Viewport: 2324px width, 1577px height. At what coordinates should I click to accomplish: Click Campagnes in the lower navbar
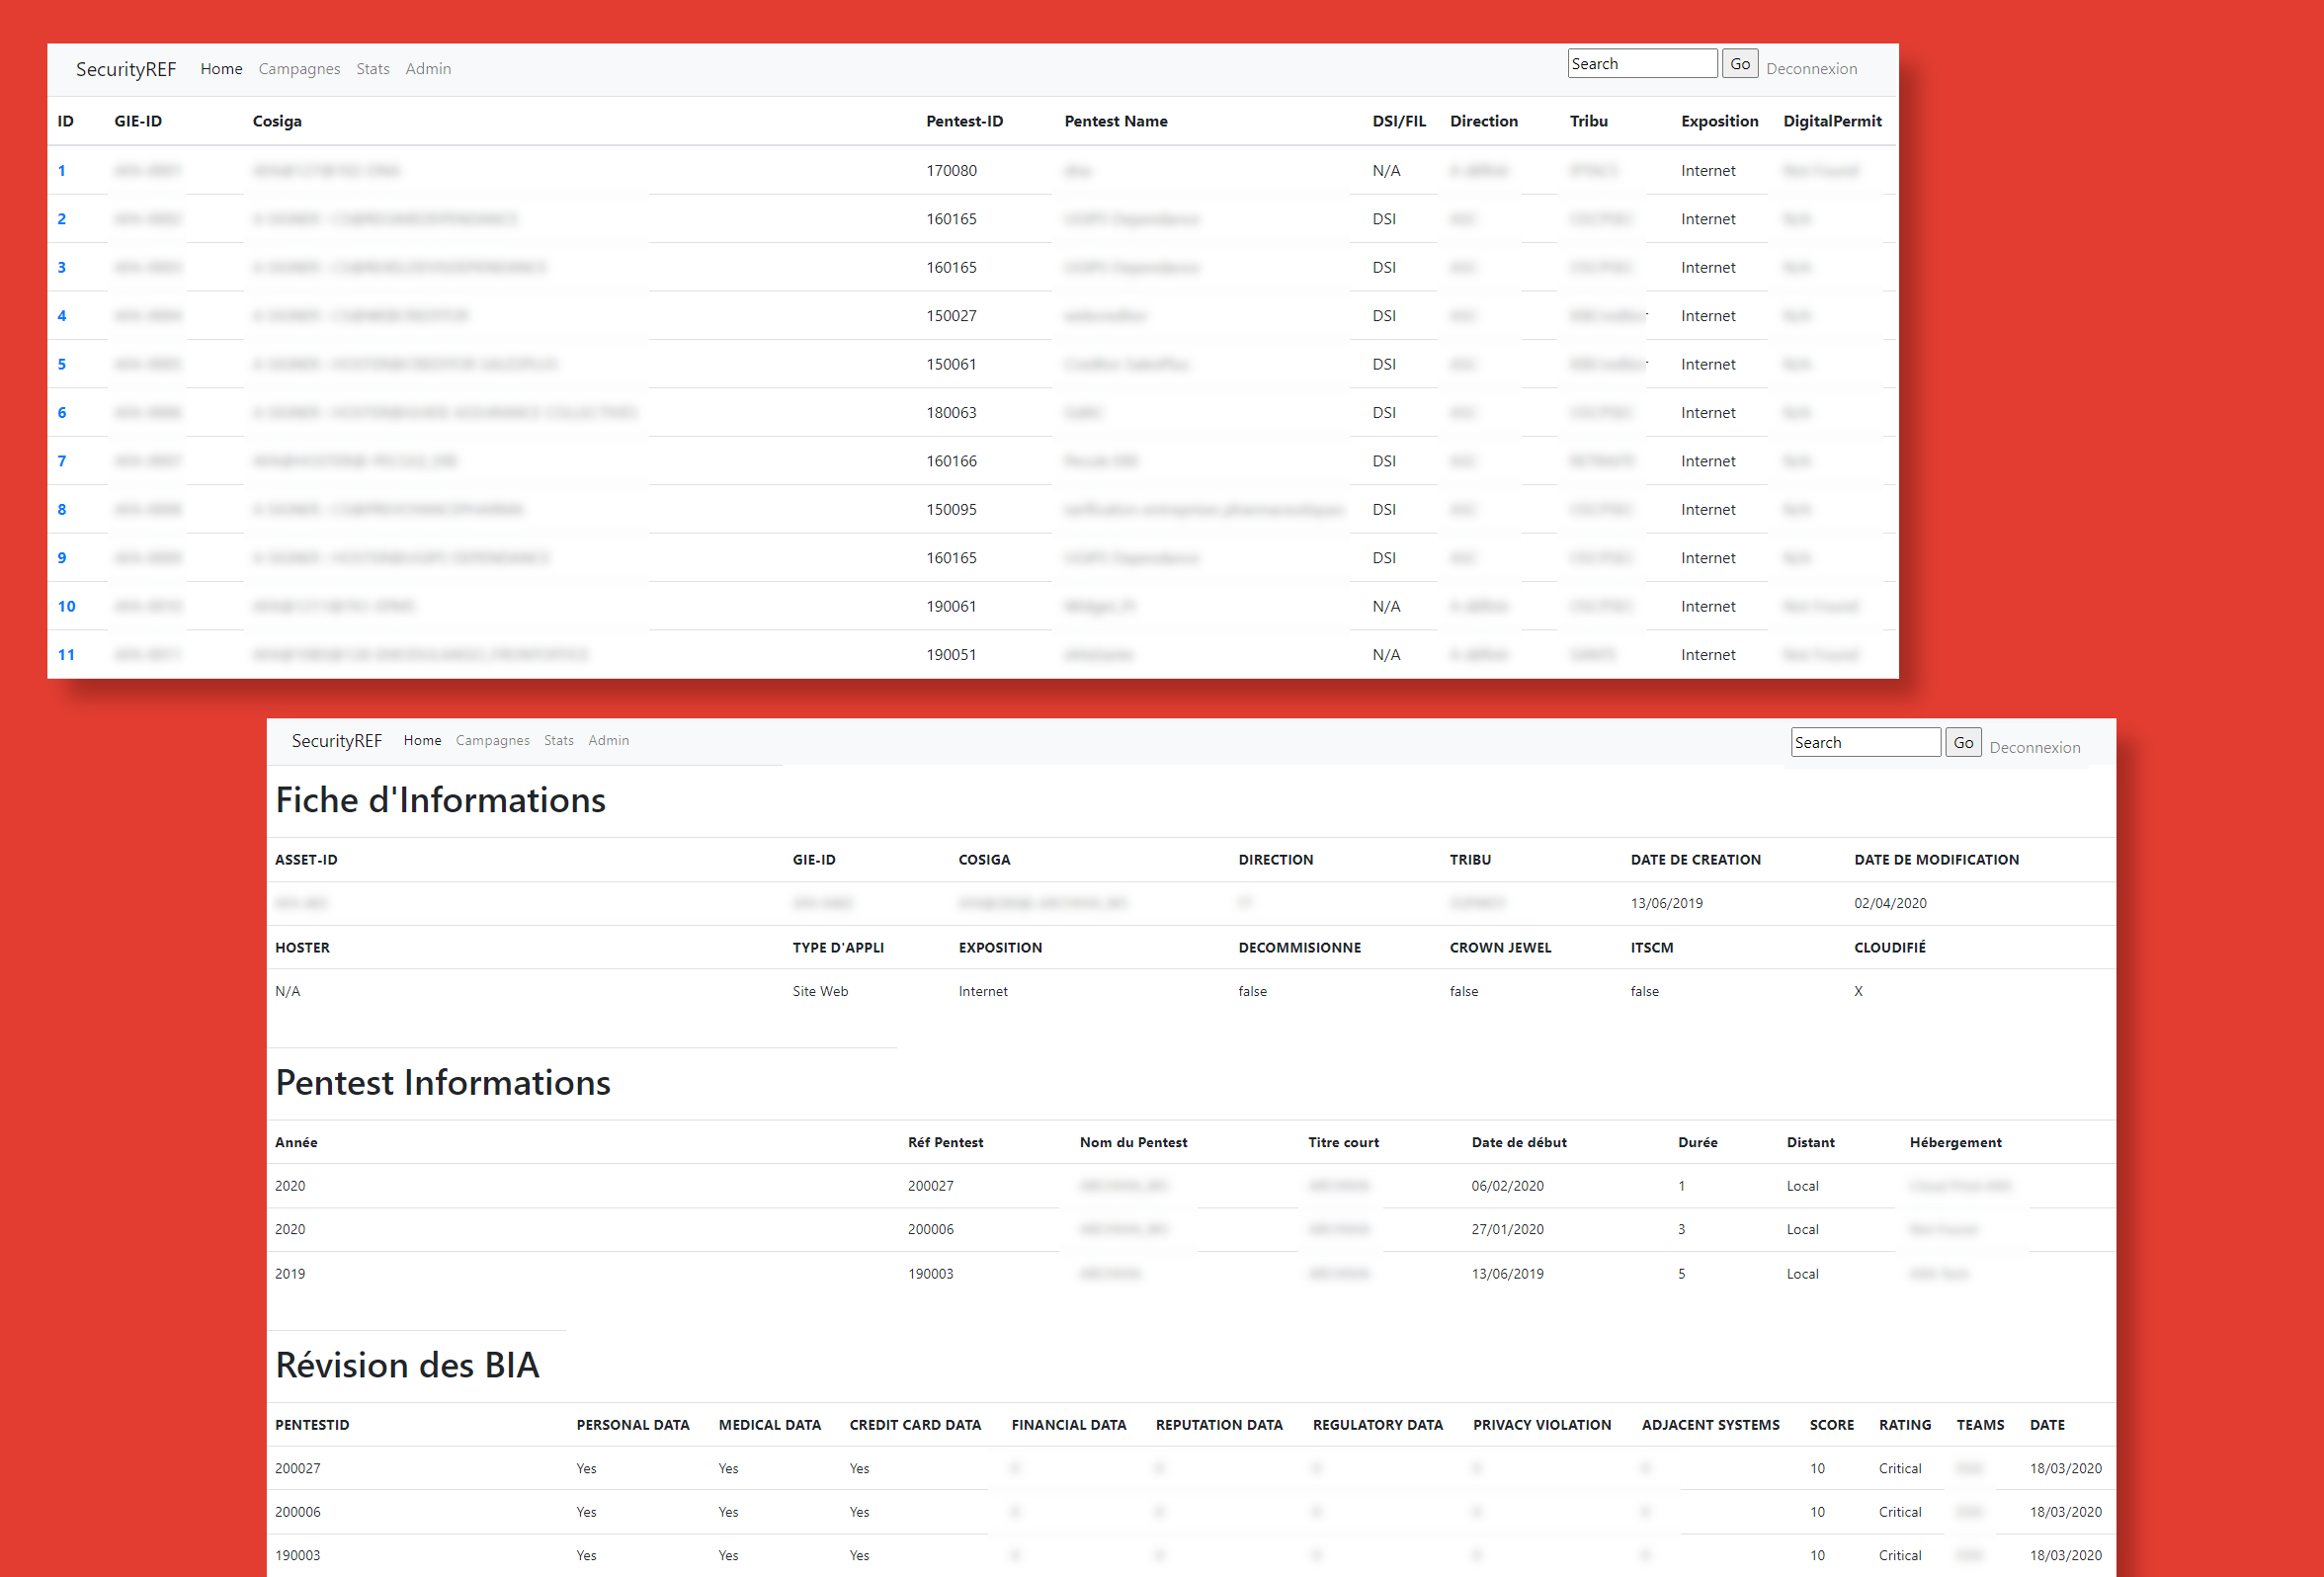pos(493,741)
